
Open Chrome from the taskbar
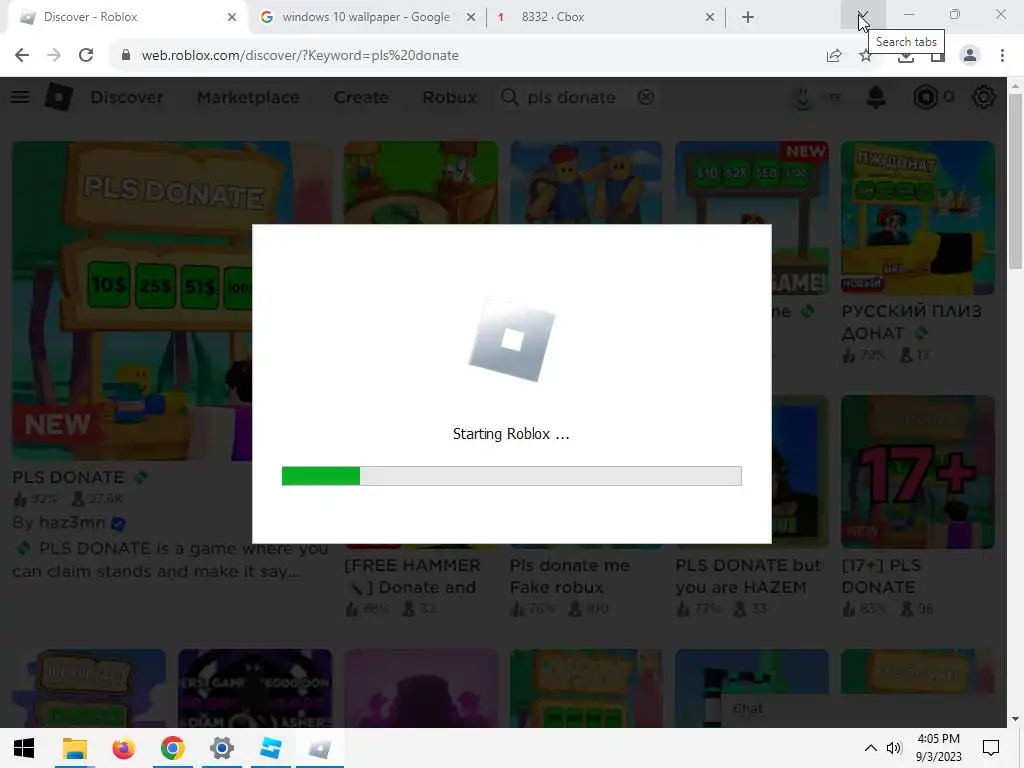click(x=172, y=748)
